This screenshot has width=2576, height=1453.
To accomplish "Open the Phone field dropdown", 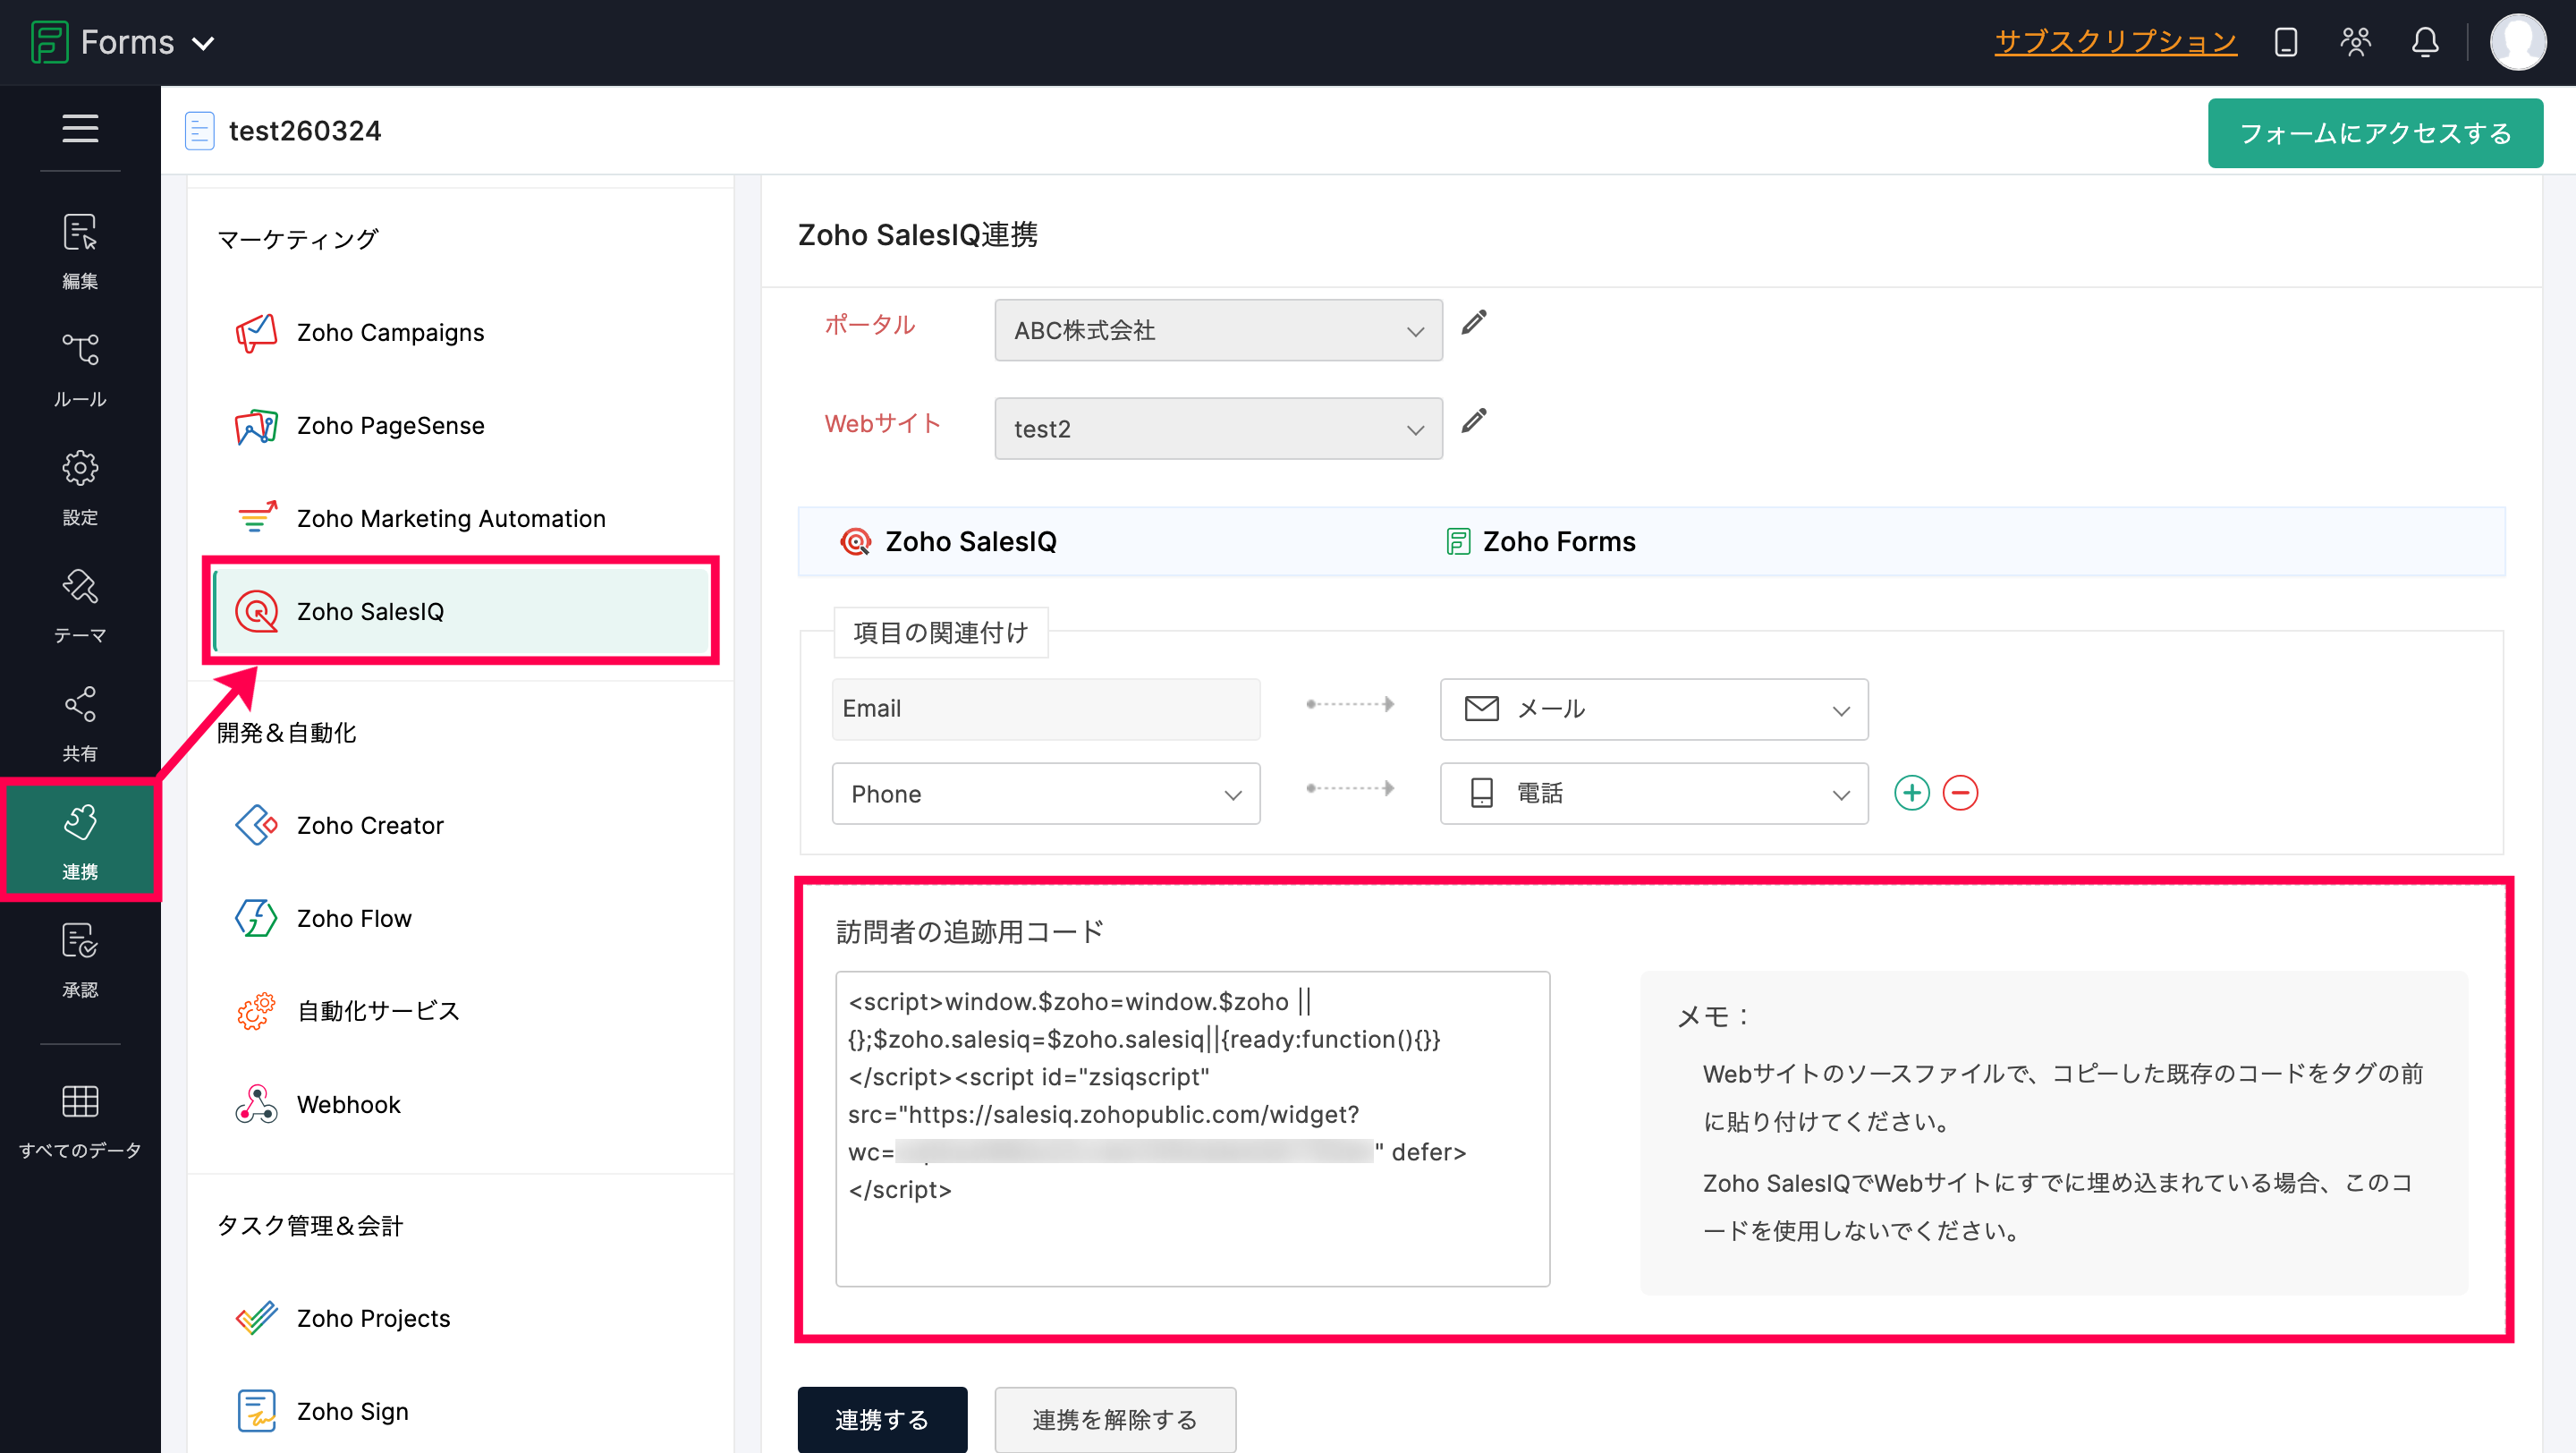I will (1045, 793).
